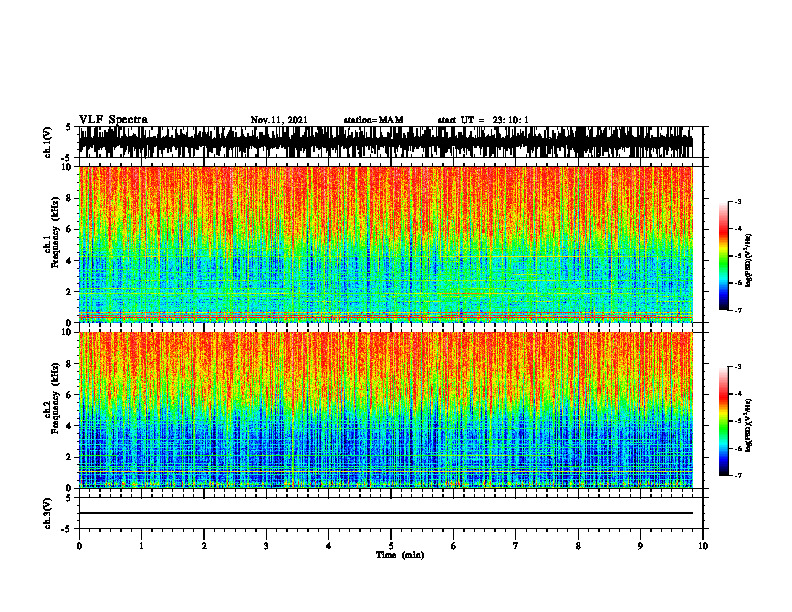Click the ch.2 colorbar log(PSD) unit label

pyautogui.click(x=749, y=425)
